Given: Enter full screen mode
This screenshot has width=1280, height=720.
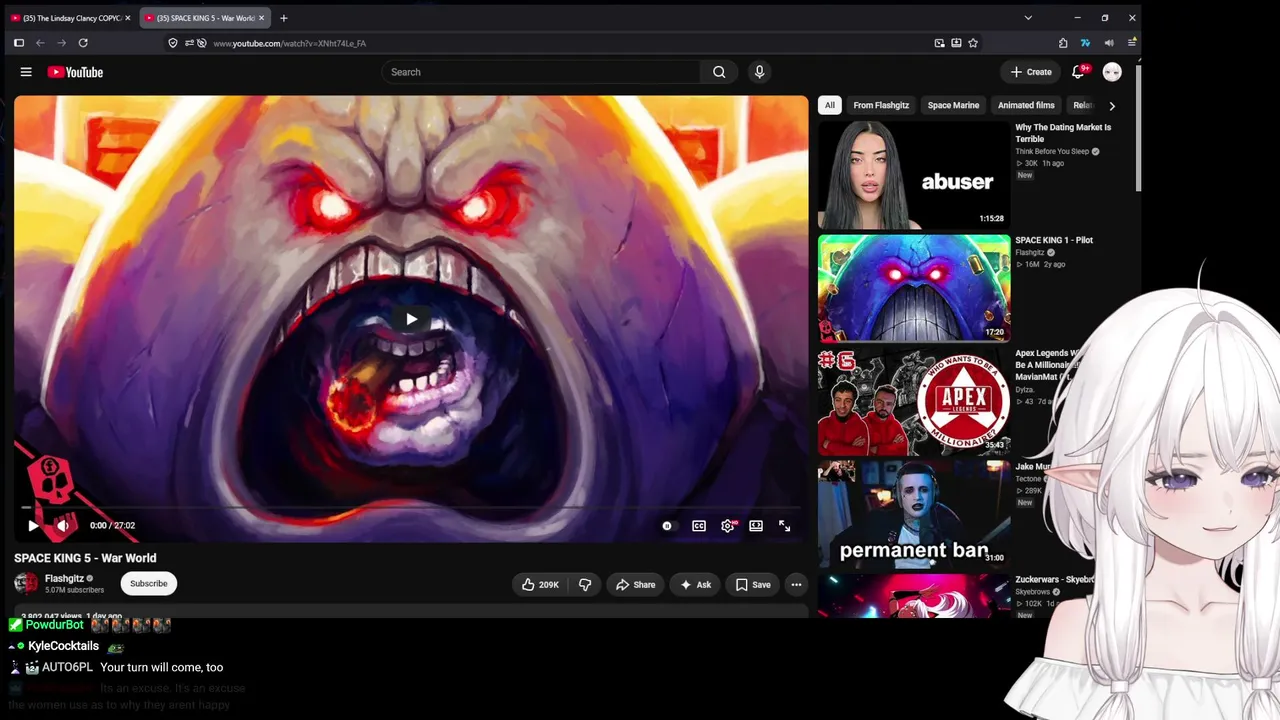Looking at the screenshot, I should pos(785,526).
